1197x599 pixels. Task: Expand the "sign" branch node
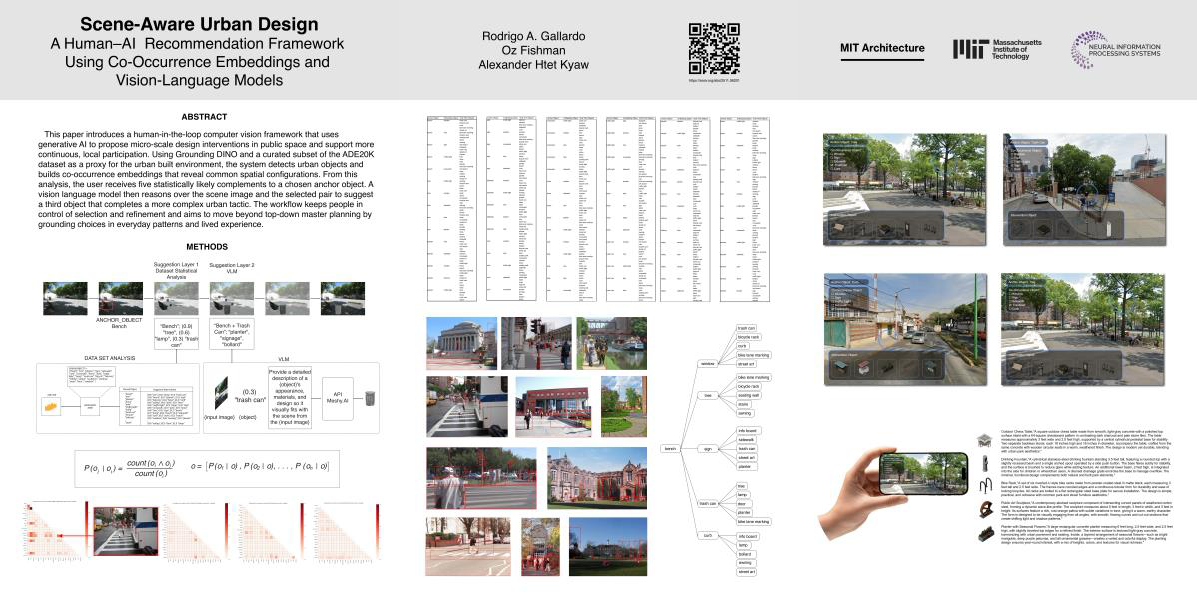[708, 448]
